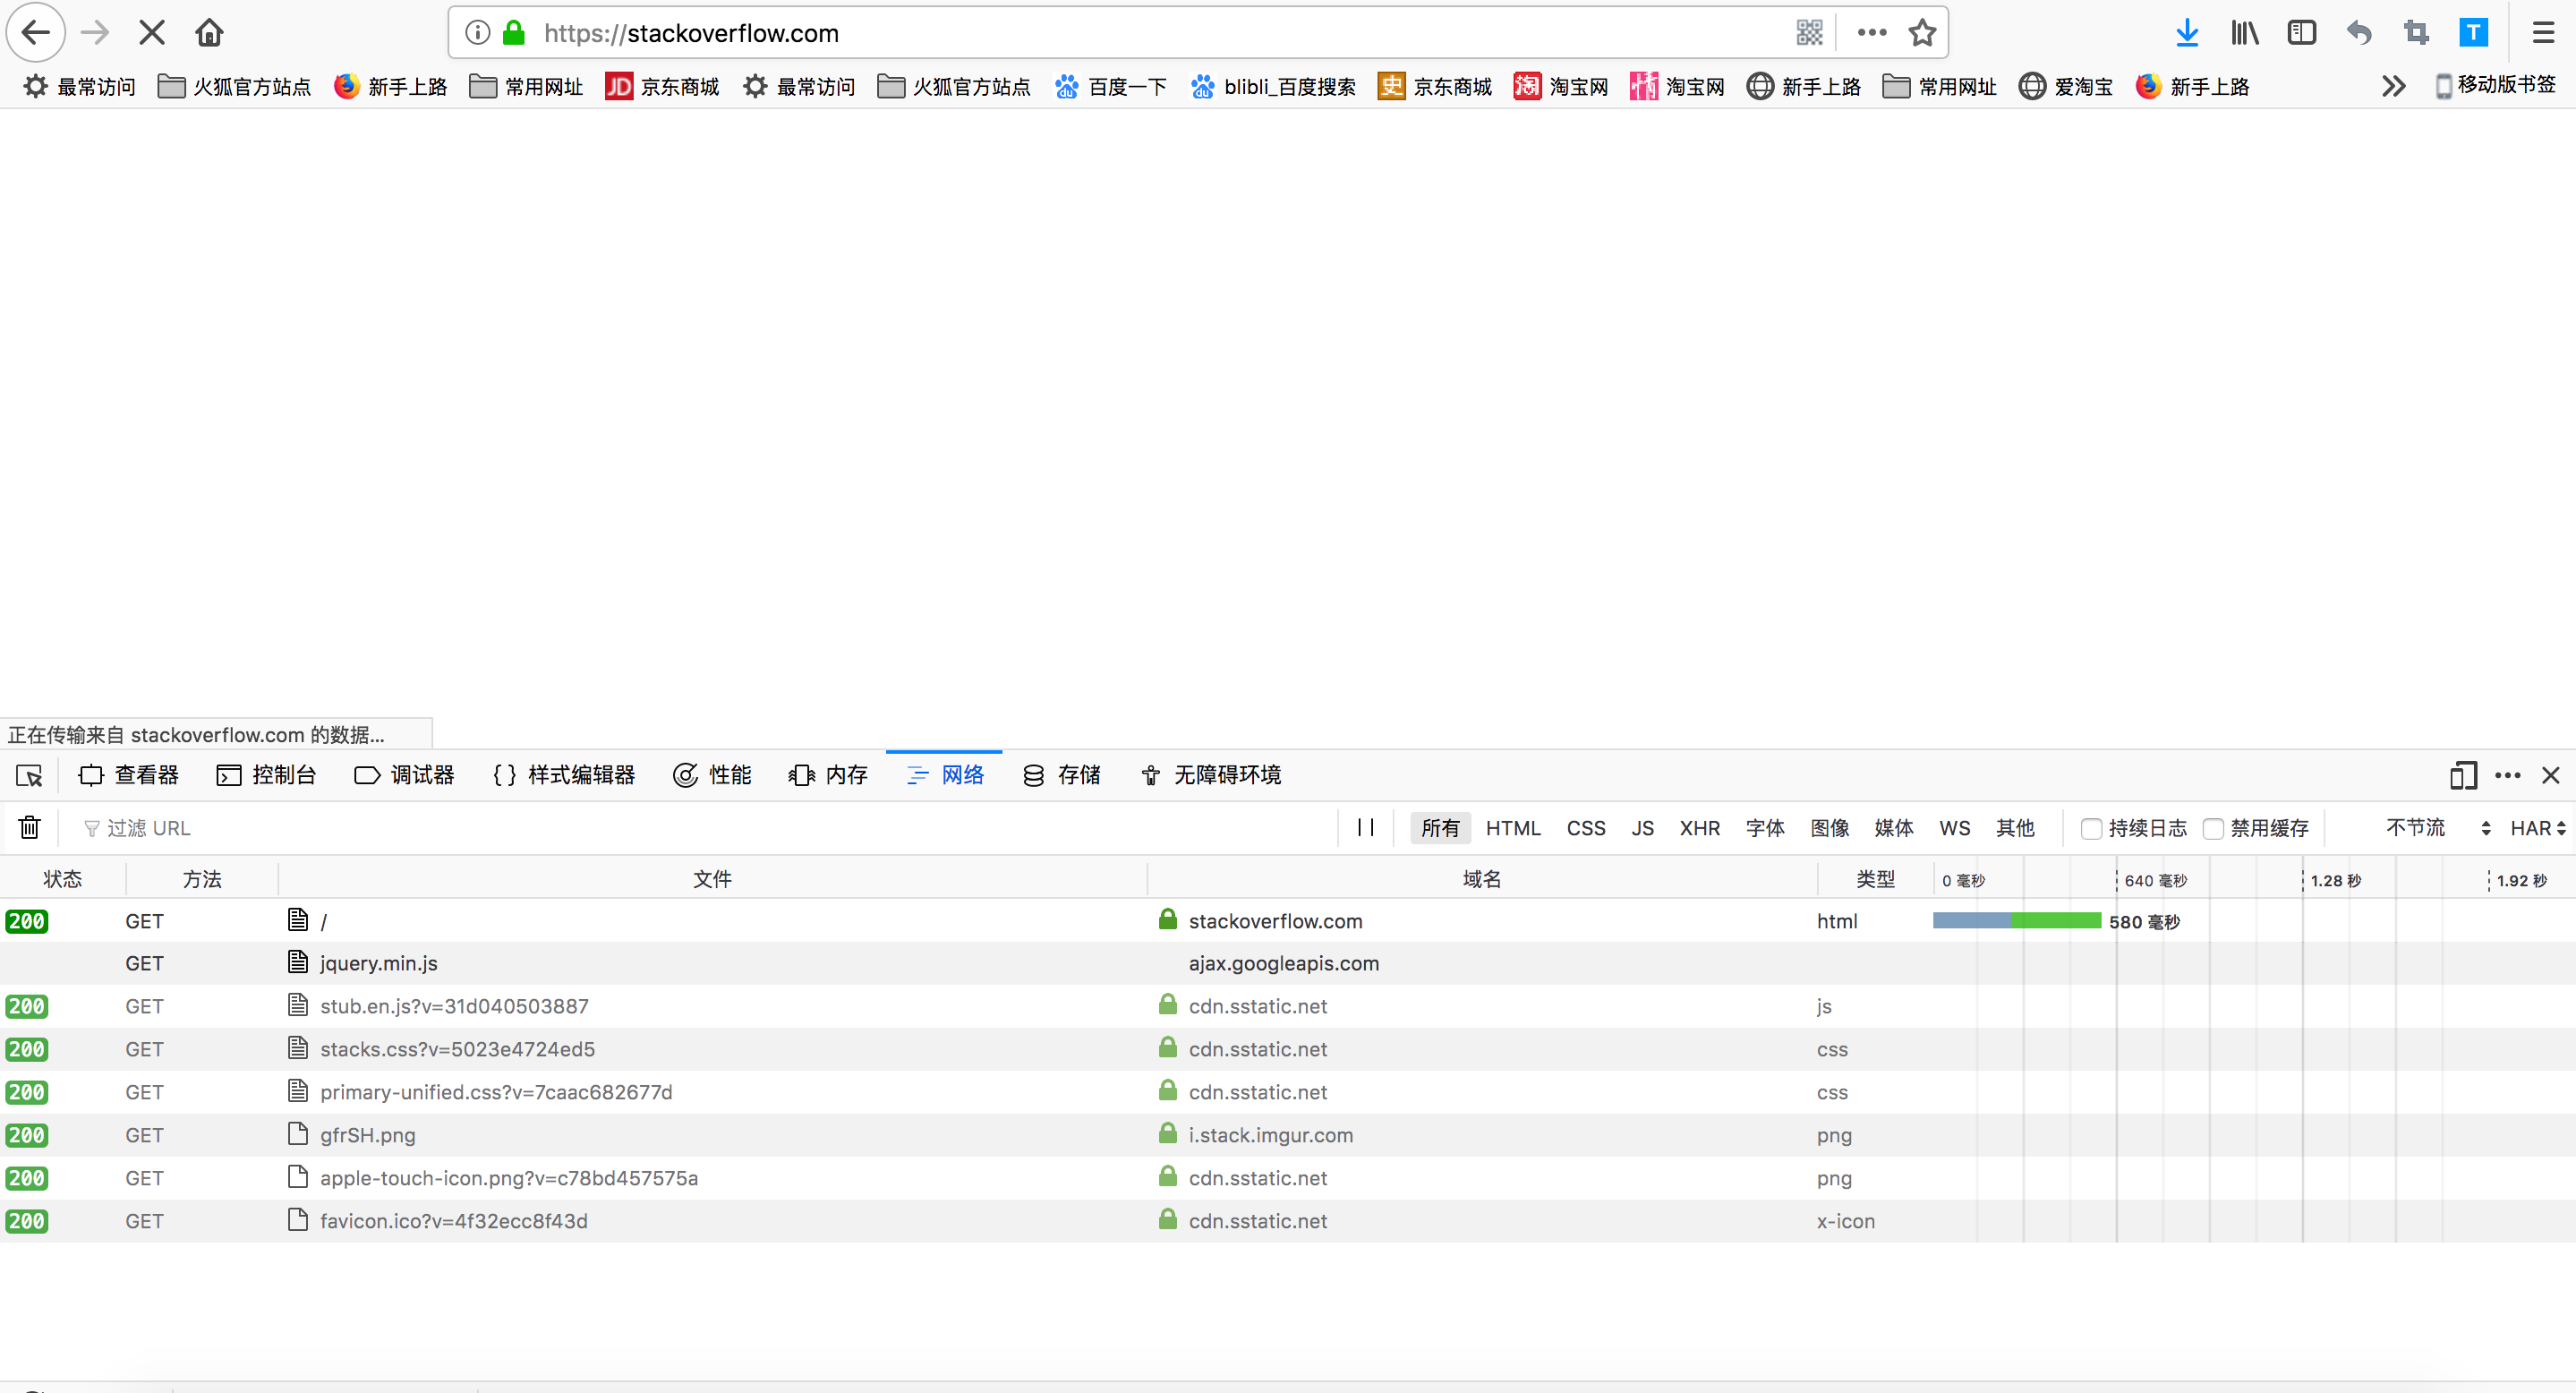Pause network recording with the pause icon
Screen dimensions: 2576x1393
(1365, 827)
